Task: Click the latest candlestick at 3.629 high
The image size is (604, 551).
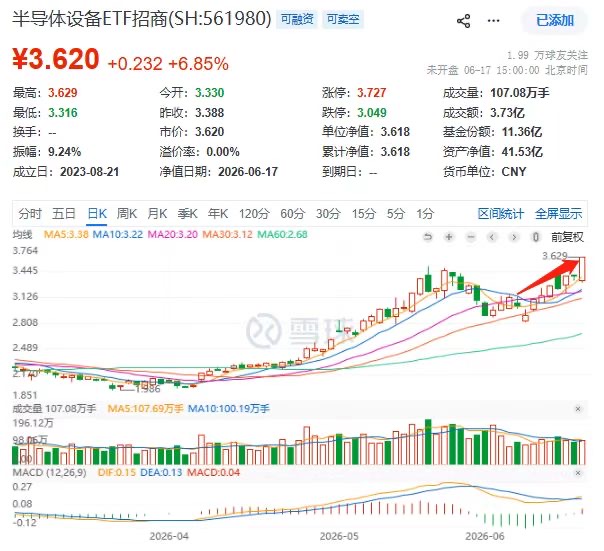Action: pos(582,269)
